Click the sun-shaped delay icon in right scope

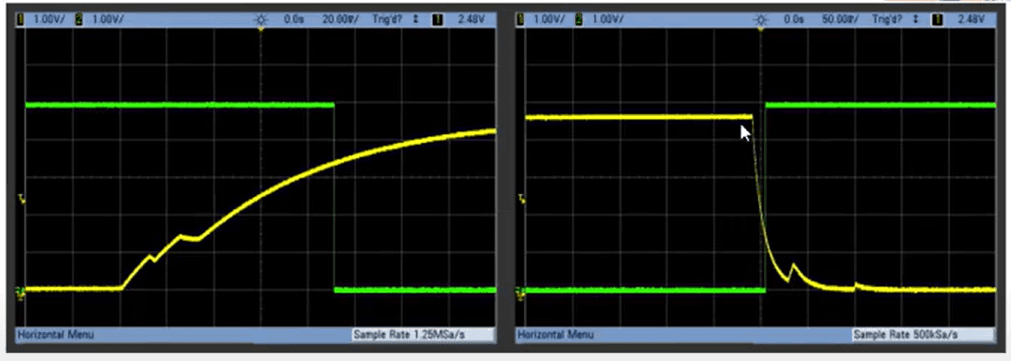[x=761, y=20]
